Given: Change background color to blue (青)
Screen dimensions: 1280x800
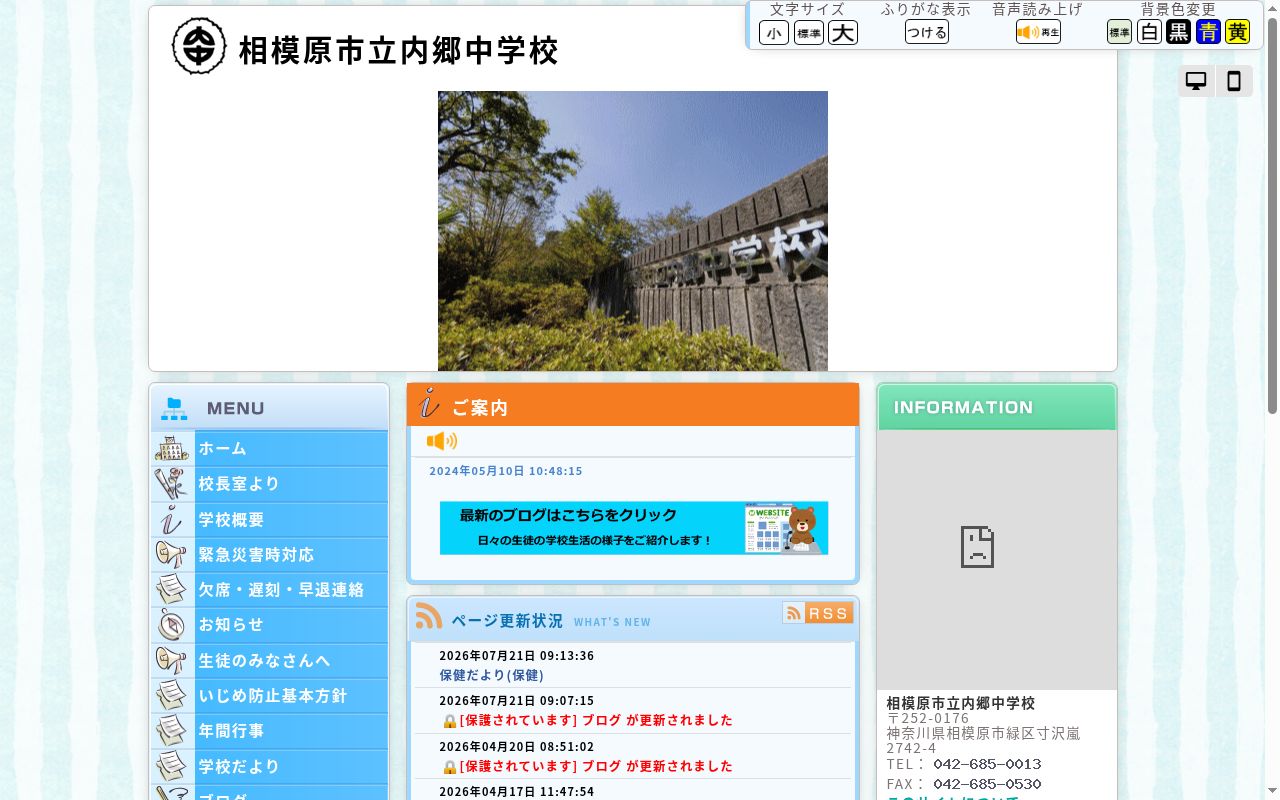Looking at the screenshot, I should click(x=1208, y=32).
